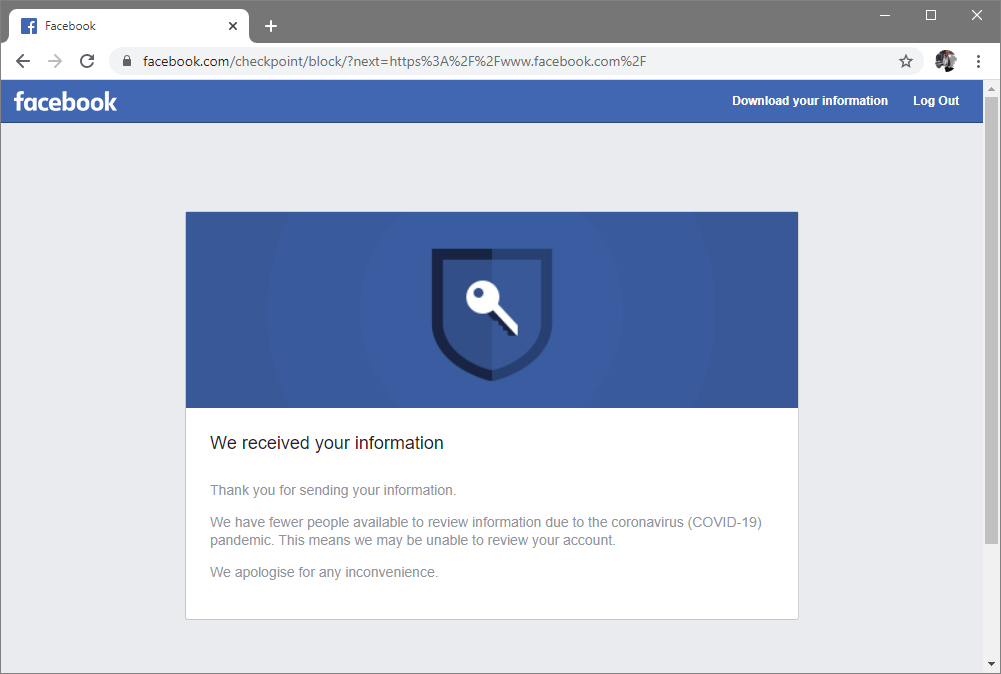
Task: Click the heading 'We received your information'
Action: (327, 443)
